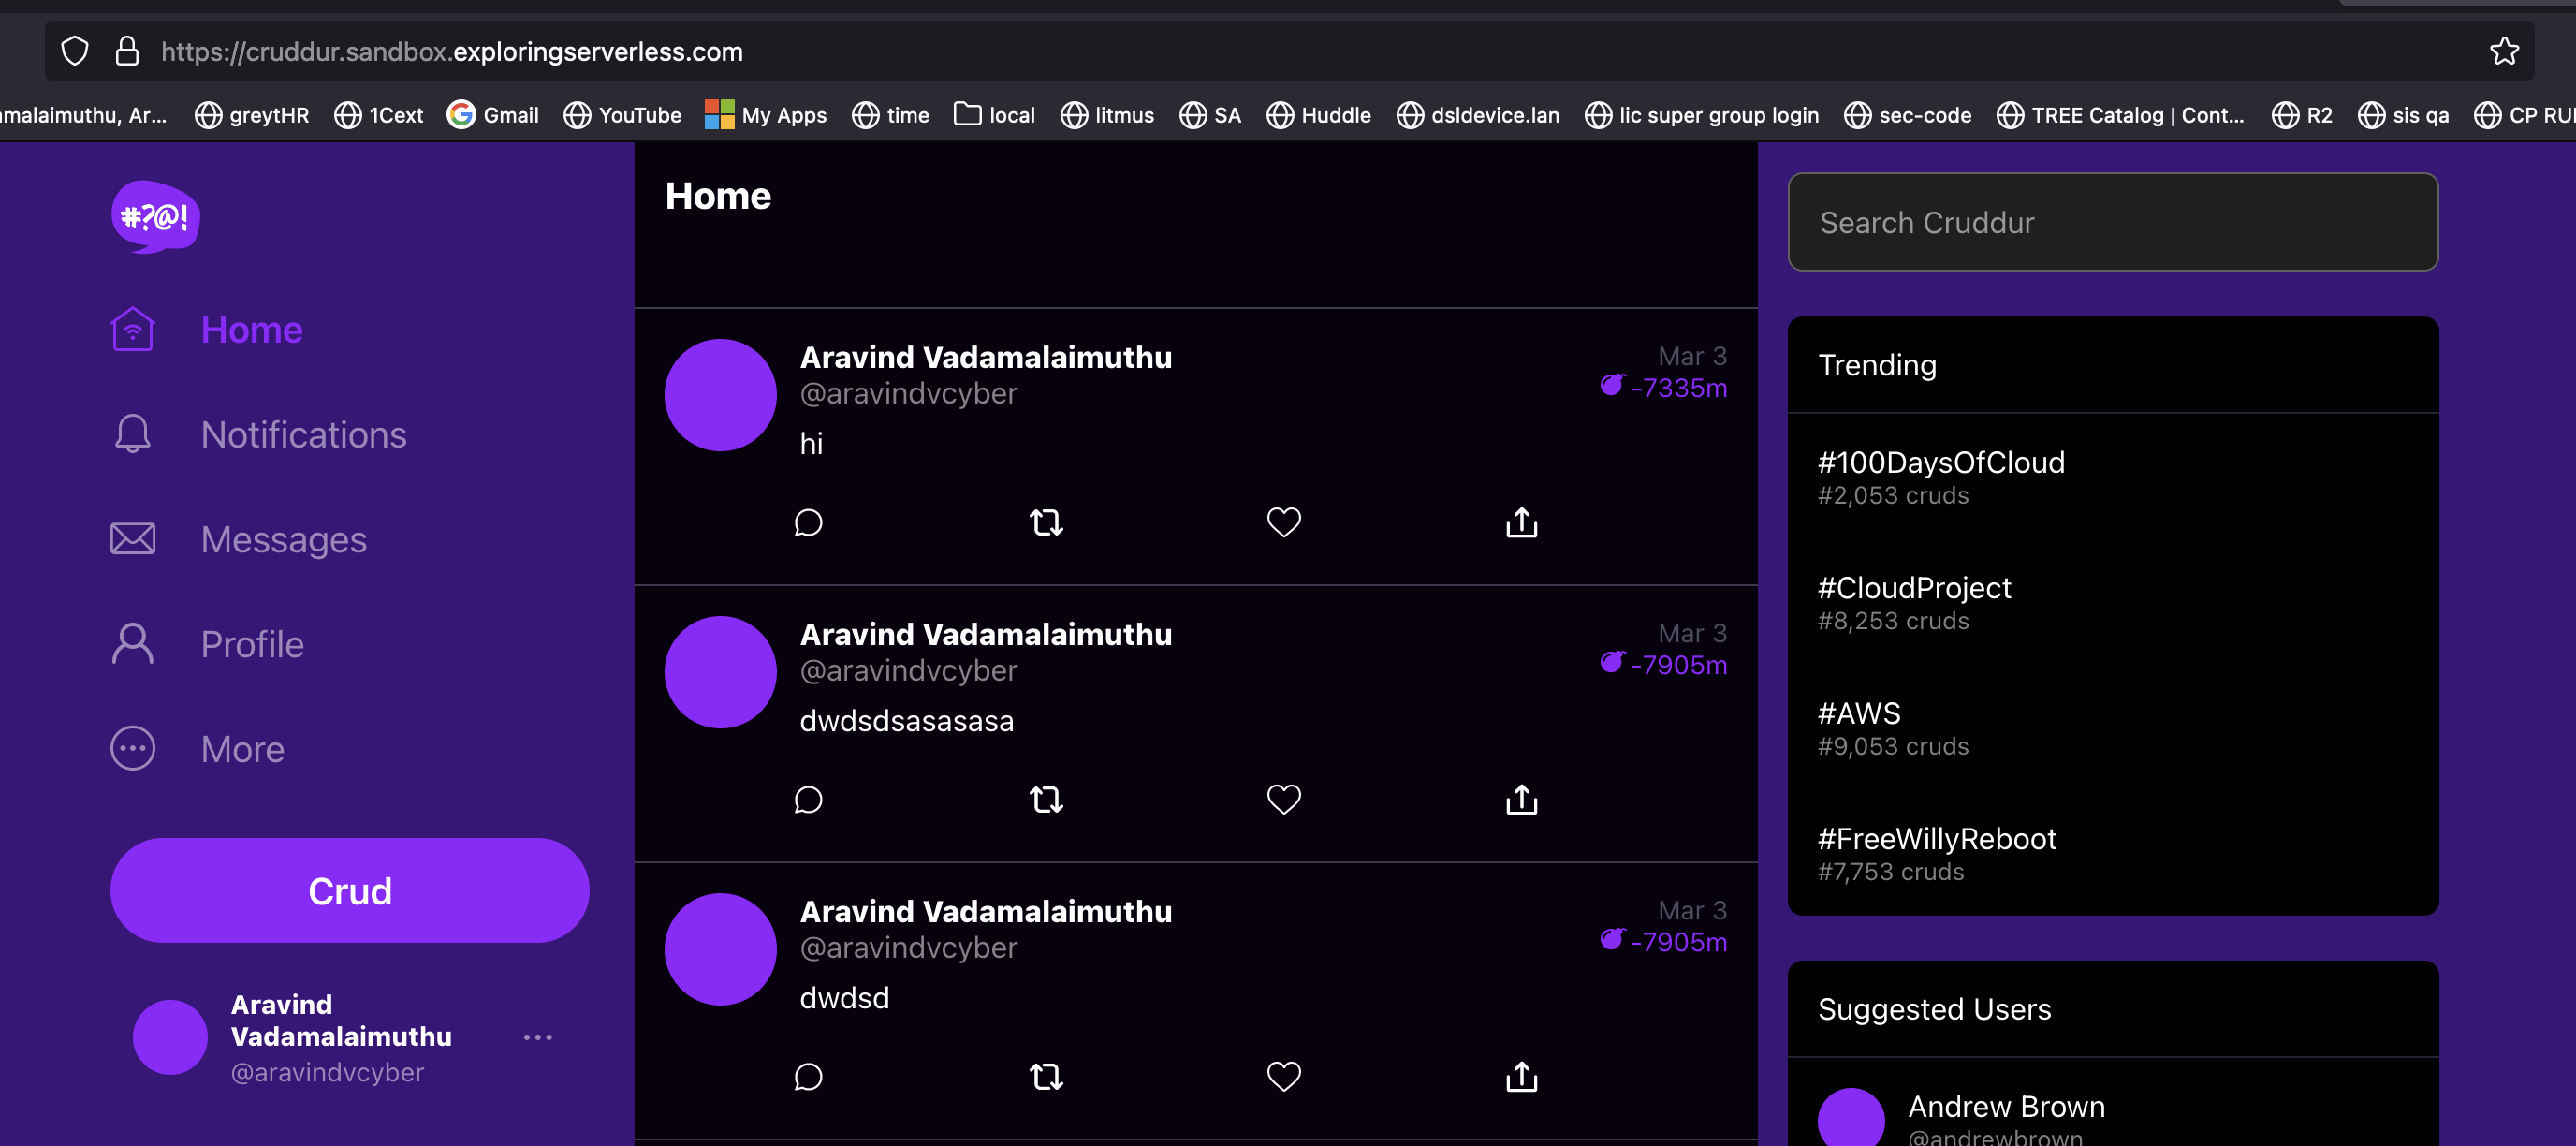Click the Search Cruddur input field
2576x1146 pixels.
click(x=2112, y=222)
